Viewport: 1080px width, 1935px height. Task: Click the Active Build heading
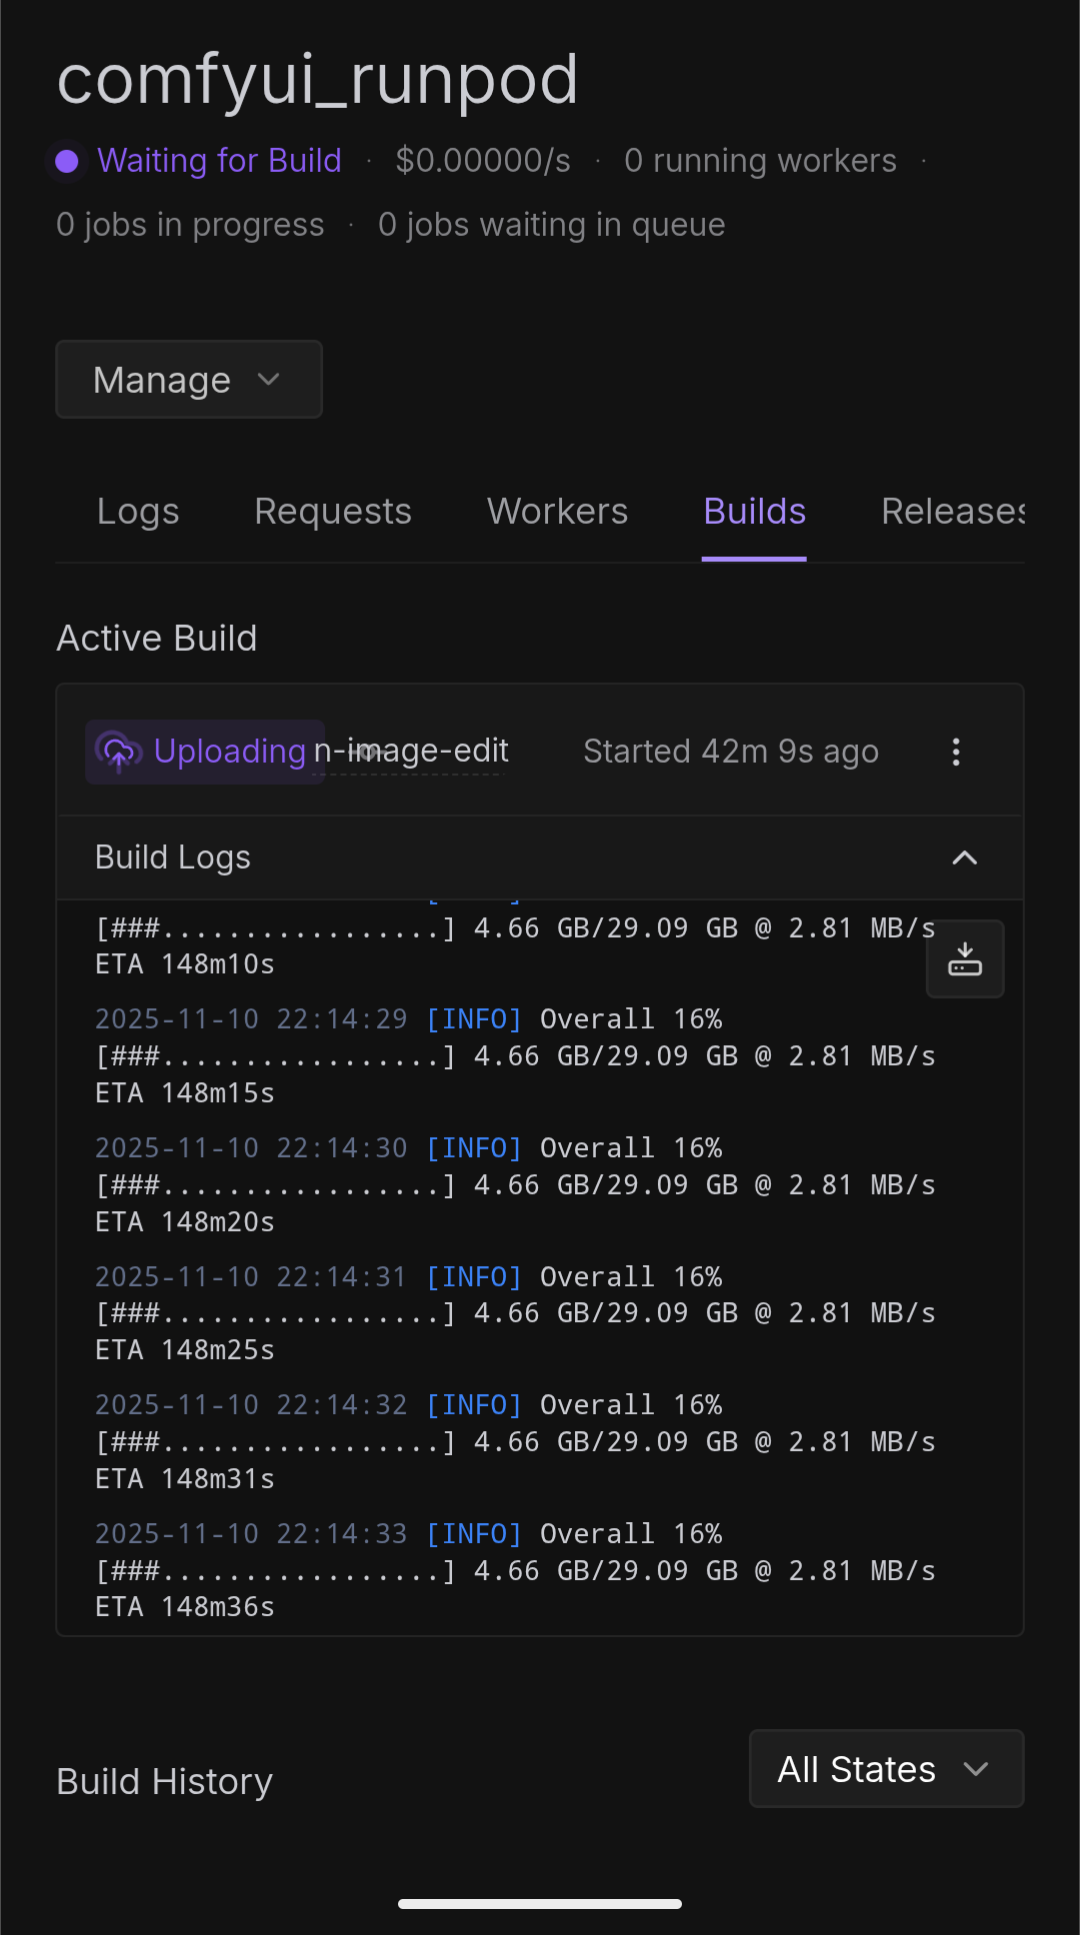pos(156,637)
